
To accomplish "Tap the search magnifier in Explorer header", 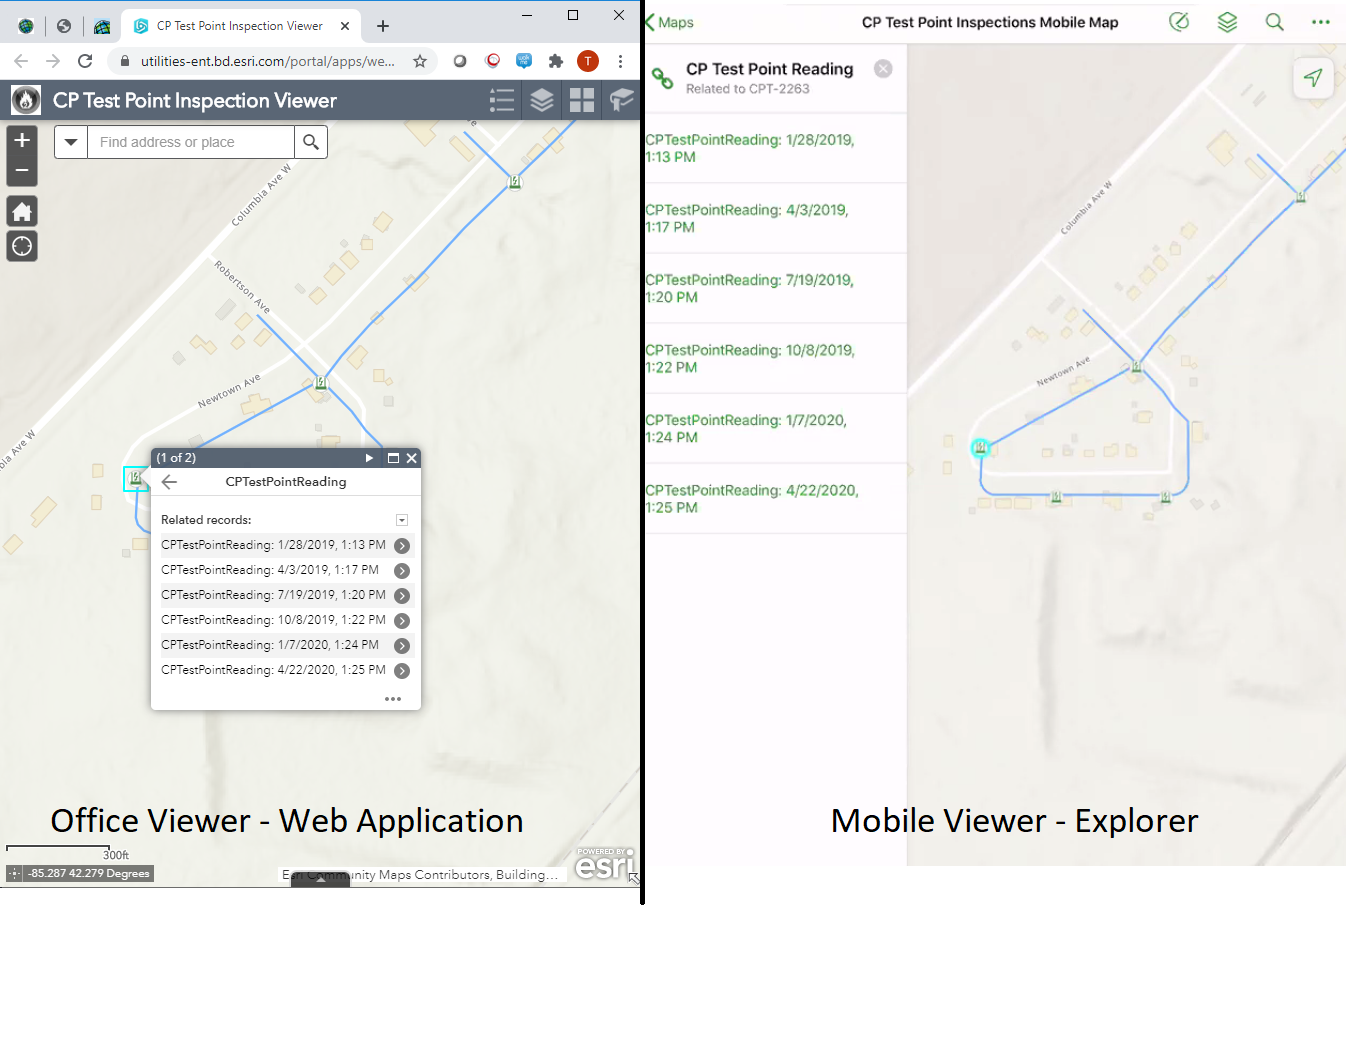I will coord(1274,22).
